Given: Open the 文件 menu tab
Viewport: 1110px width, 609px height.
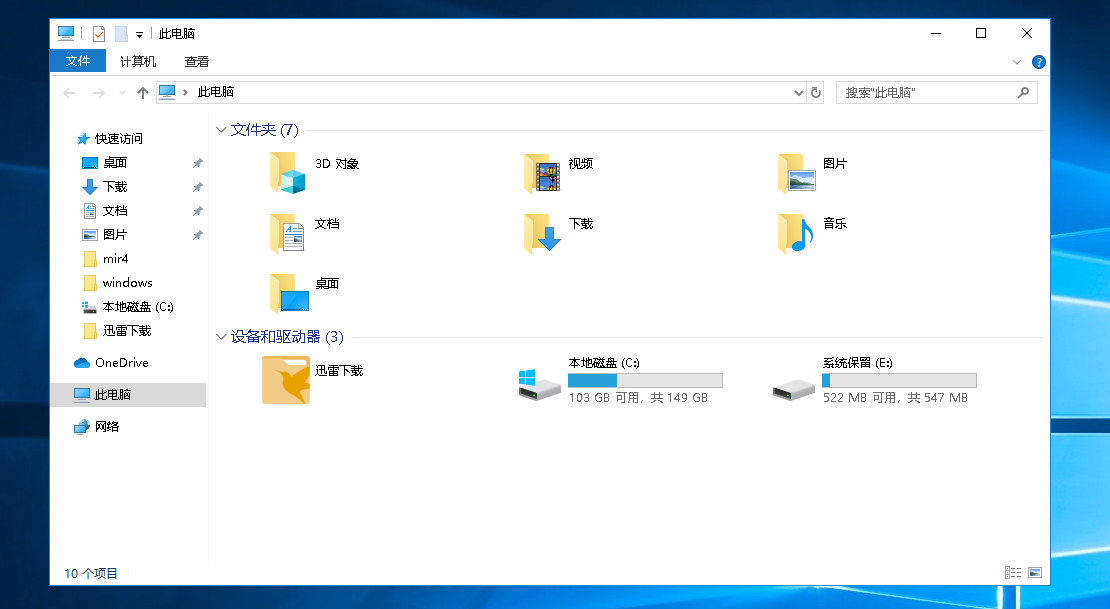Looking at the screenshot, I should pyautogui.click(x=78, y=61).
